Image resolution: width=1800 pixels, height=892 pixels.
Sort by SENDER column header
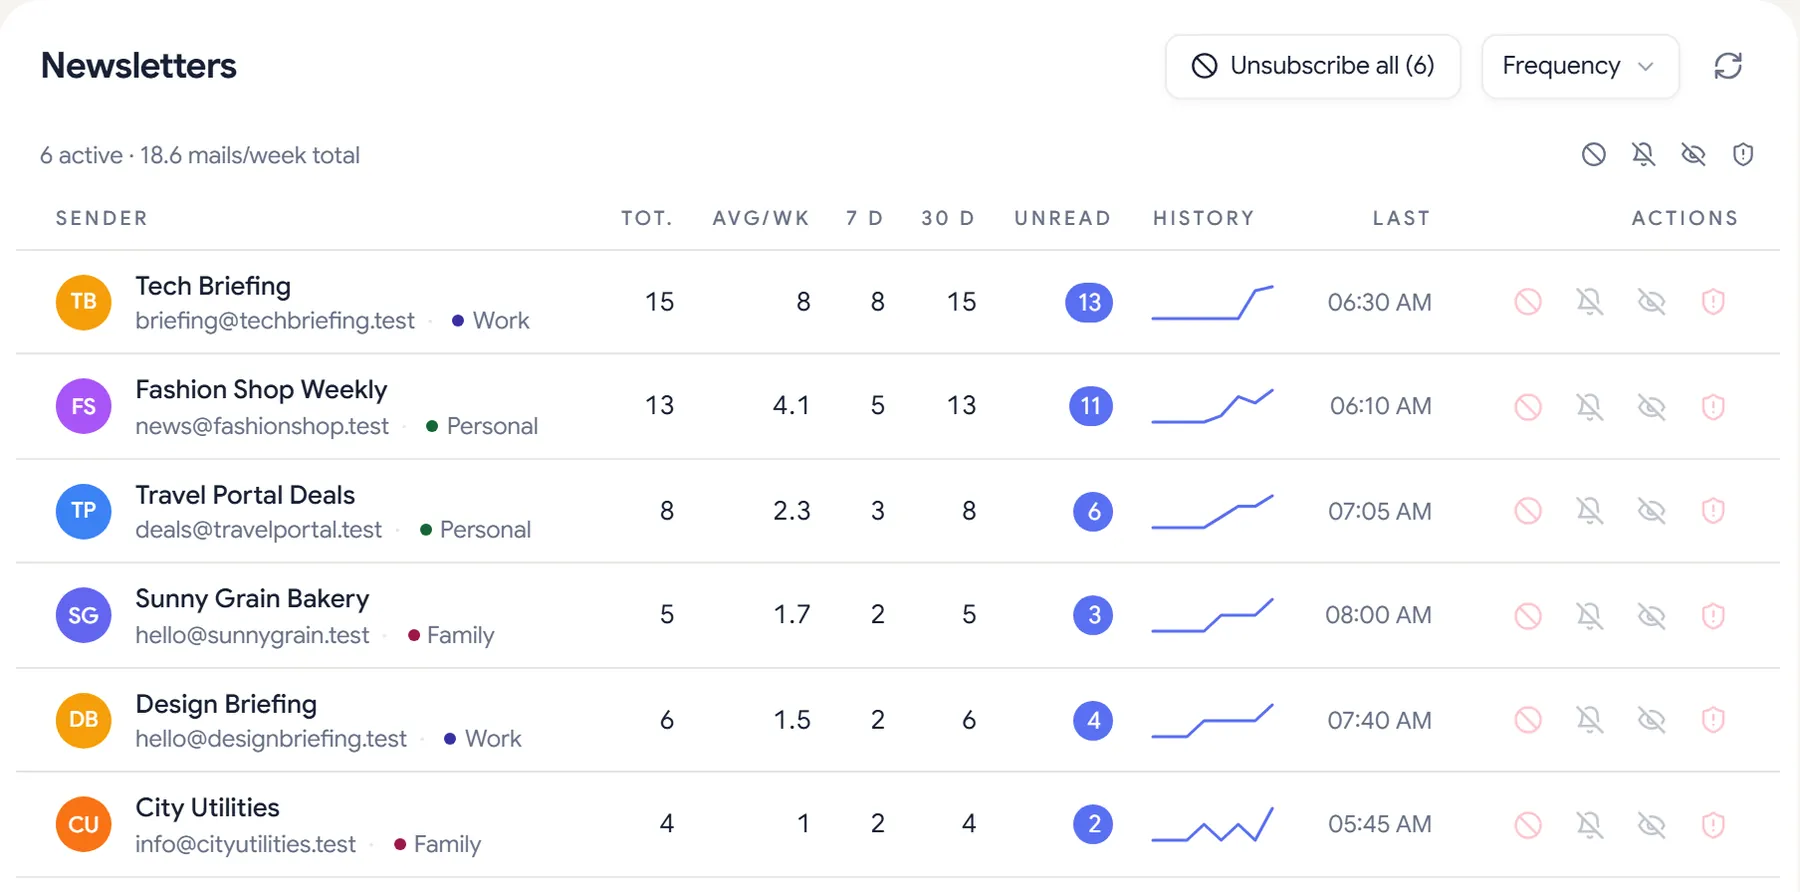pyautogui.click(x=101, y=218)
